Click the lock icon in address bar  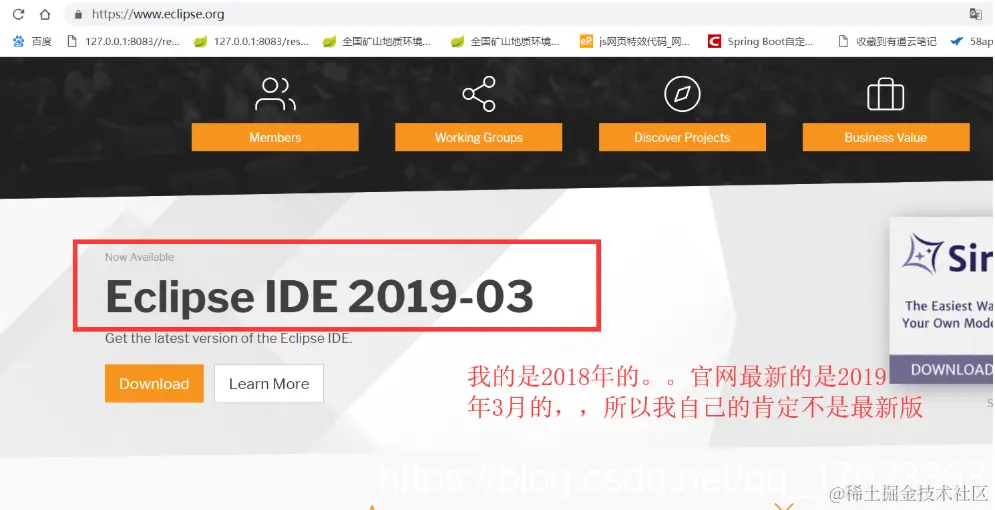coord(78,14)
